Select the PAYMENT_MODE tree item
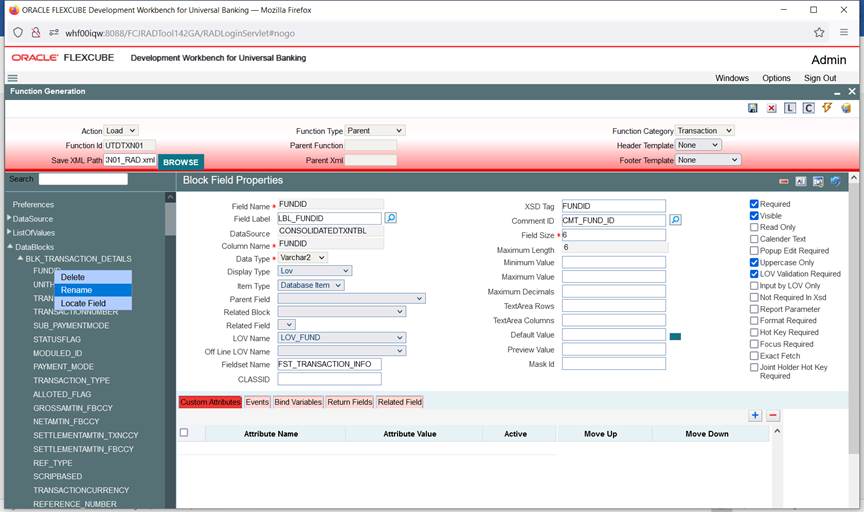 click(63, 367)
